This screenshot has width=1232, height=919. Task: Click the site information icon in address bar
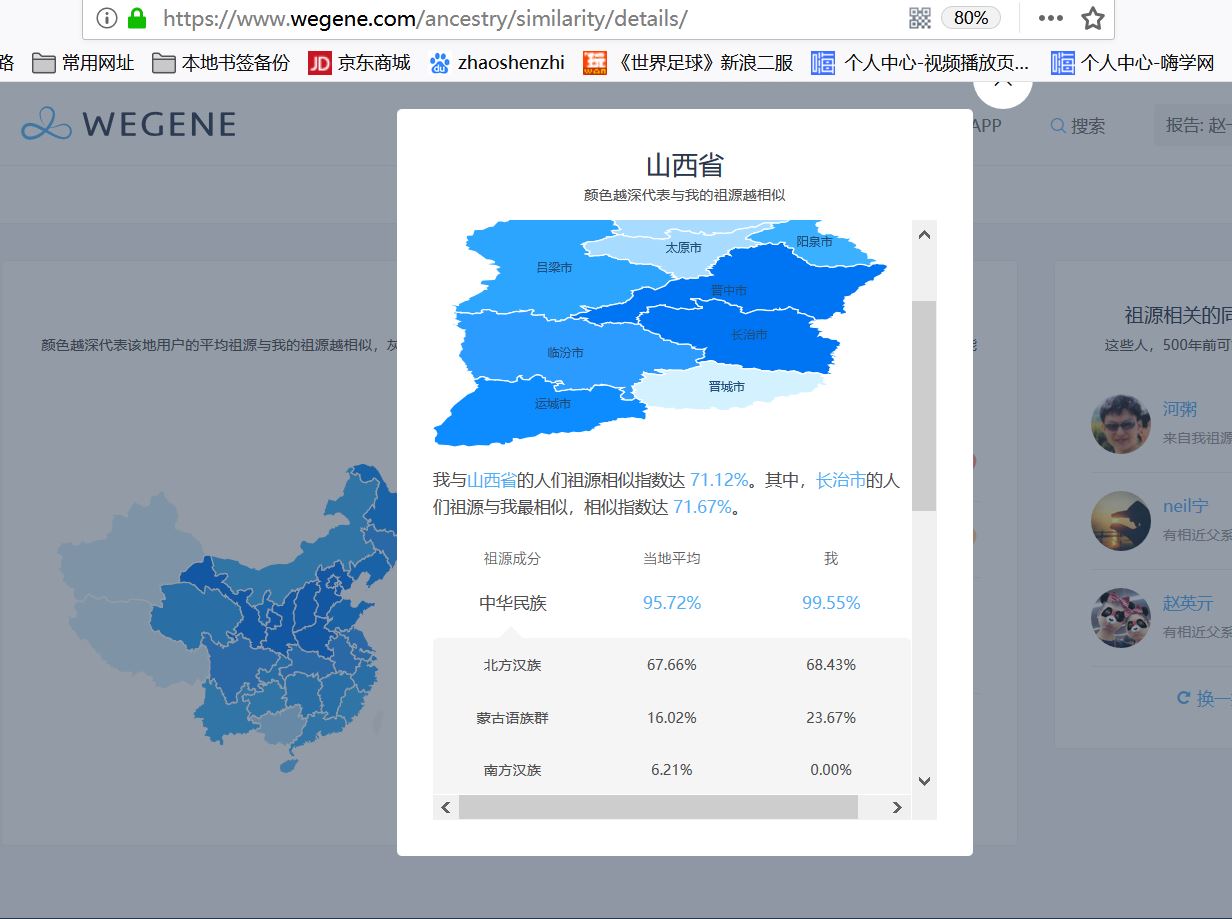click(107, 18)
